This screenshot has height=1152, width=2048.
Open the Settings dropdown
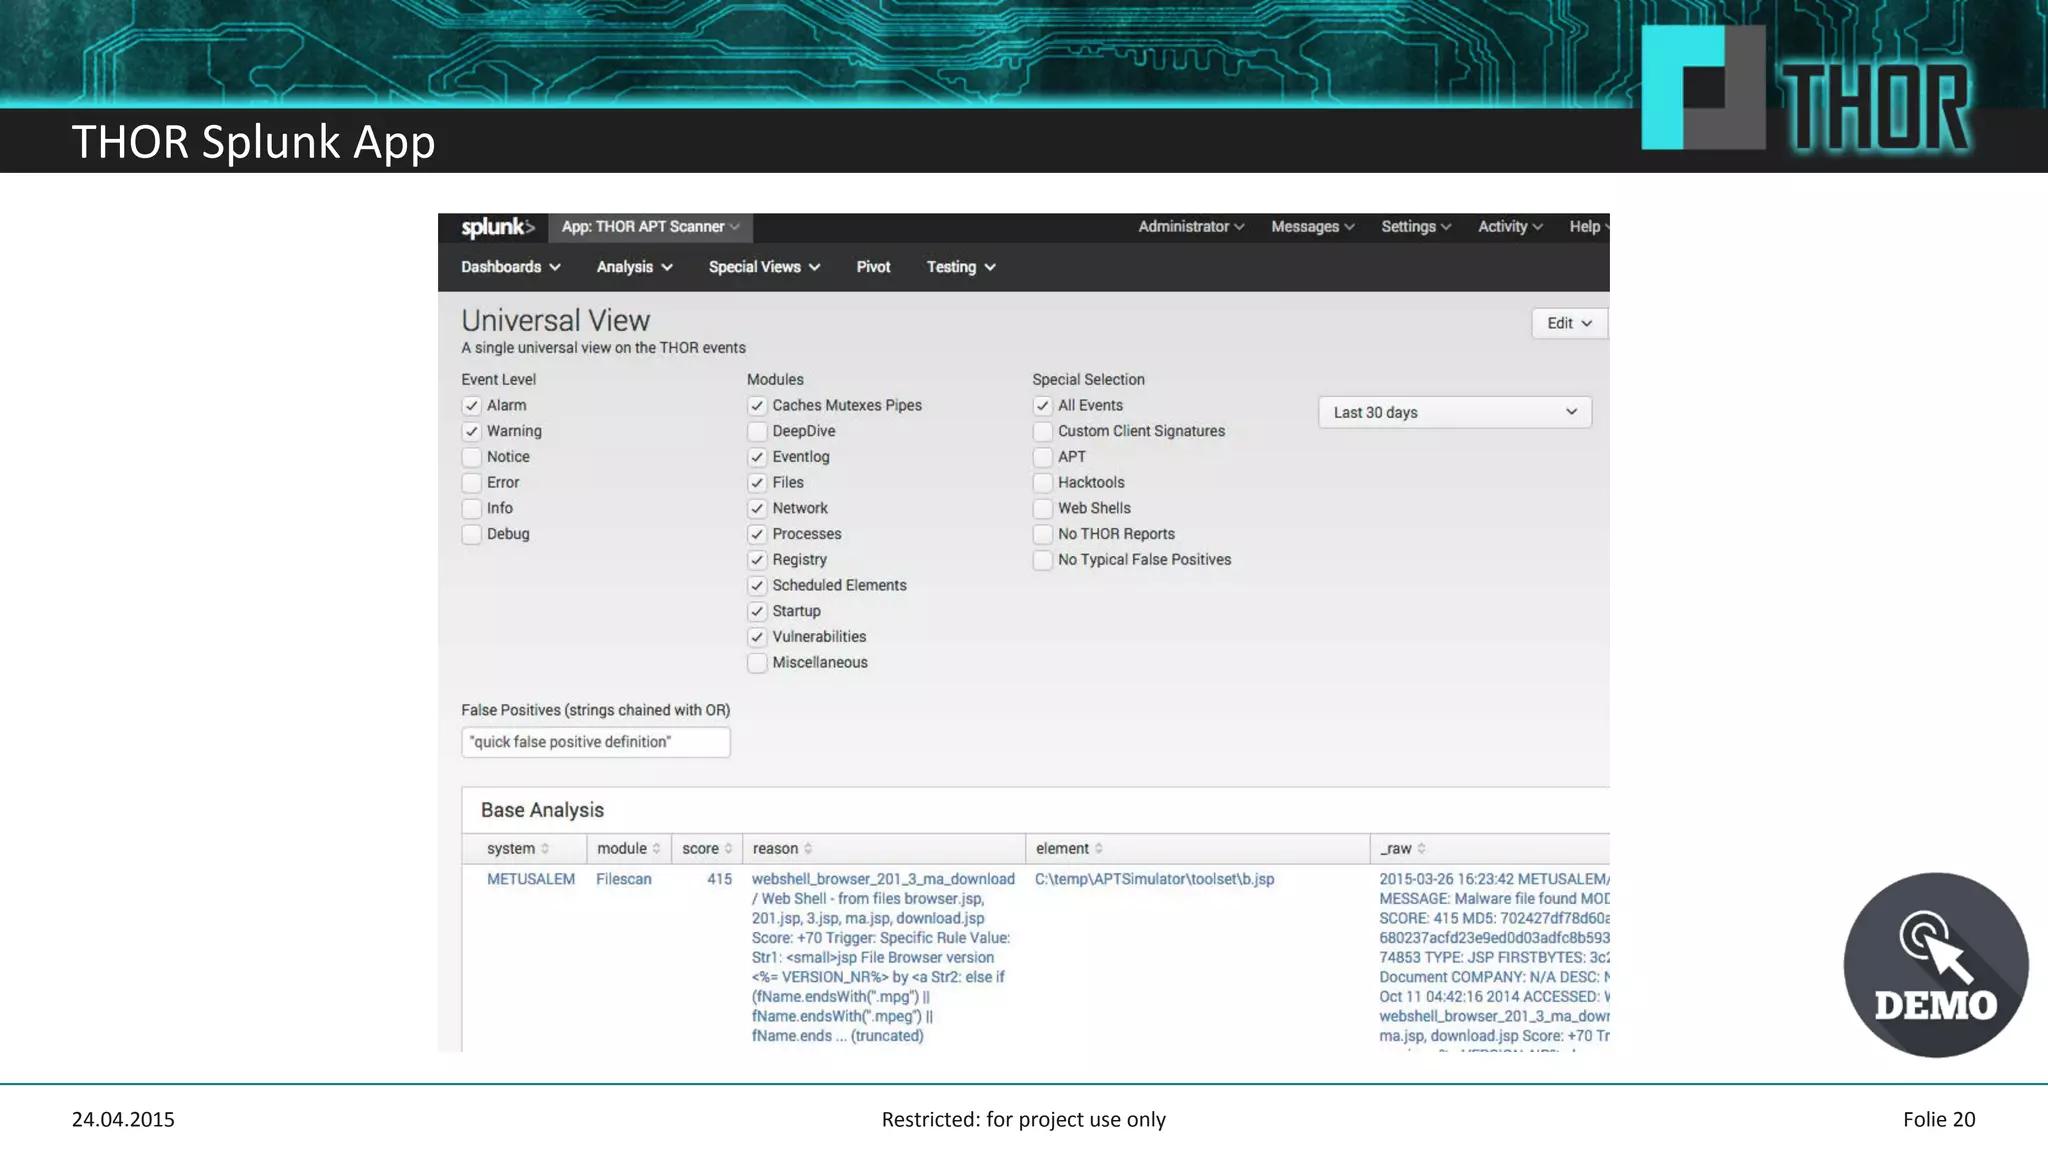(1416, 227)
